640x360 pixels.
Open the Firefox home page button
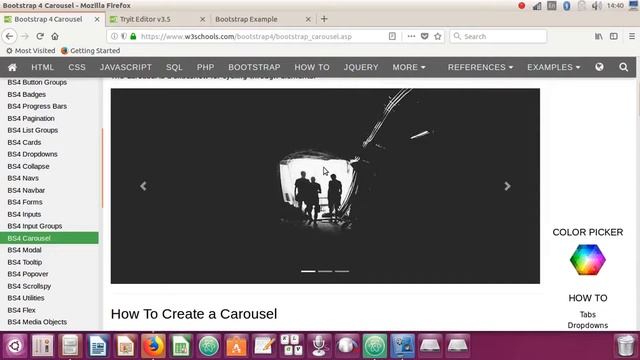55,36
